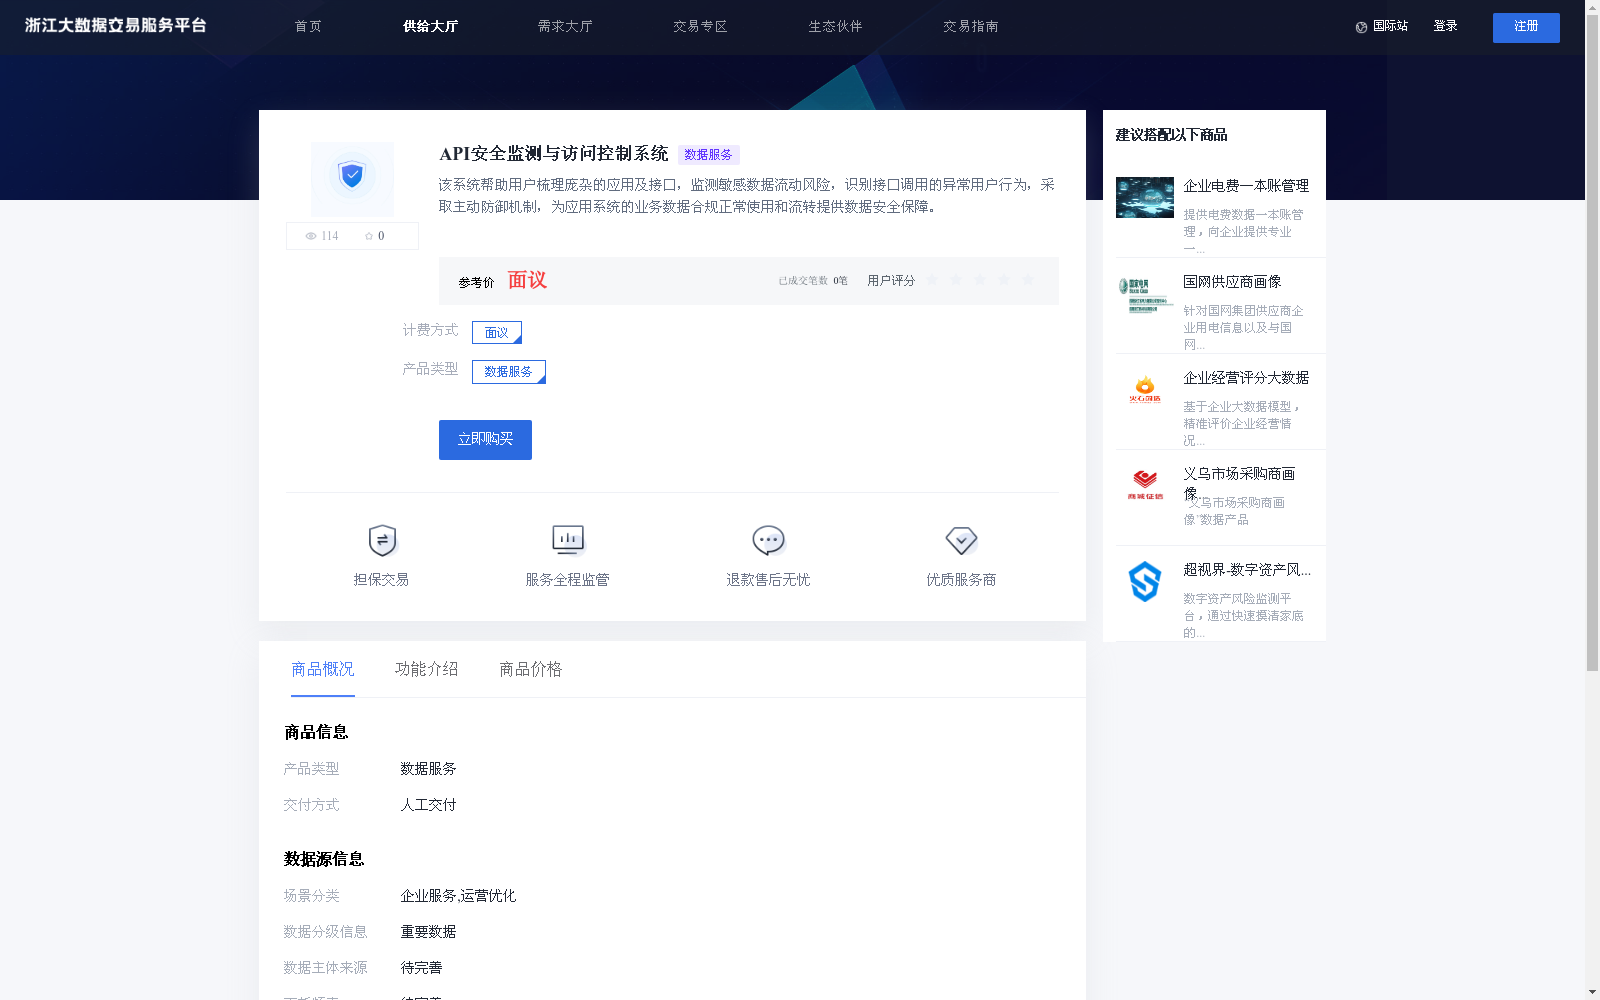Switch to the 商品概况 tab

tap(323, 669)
